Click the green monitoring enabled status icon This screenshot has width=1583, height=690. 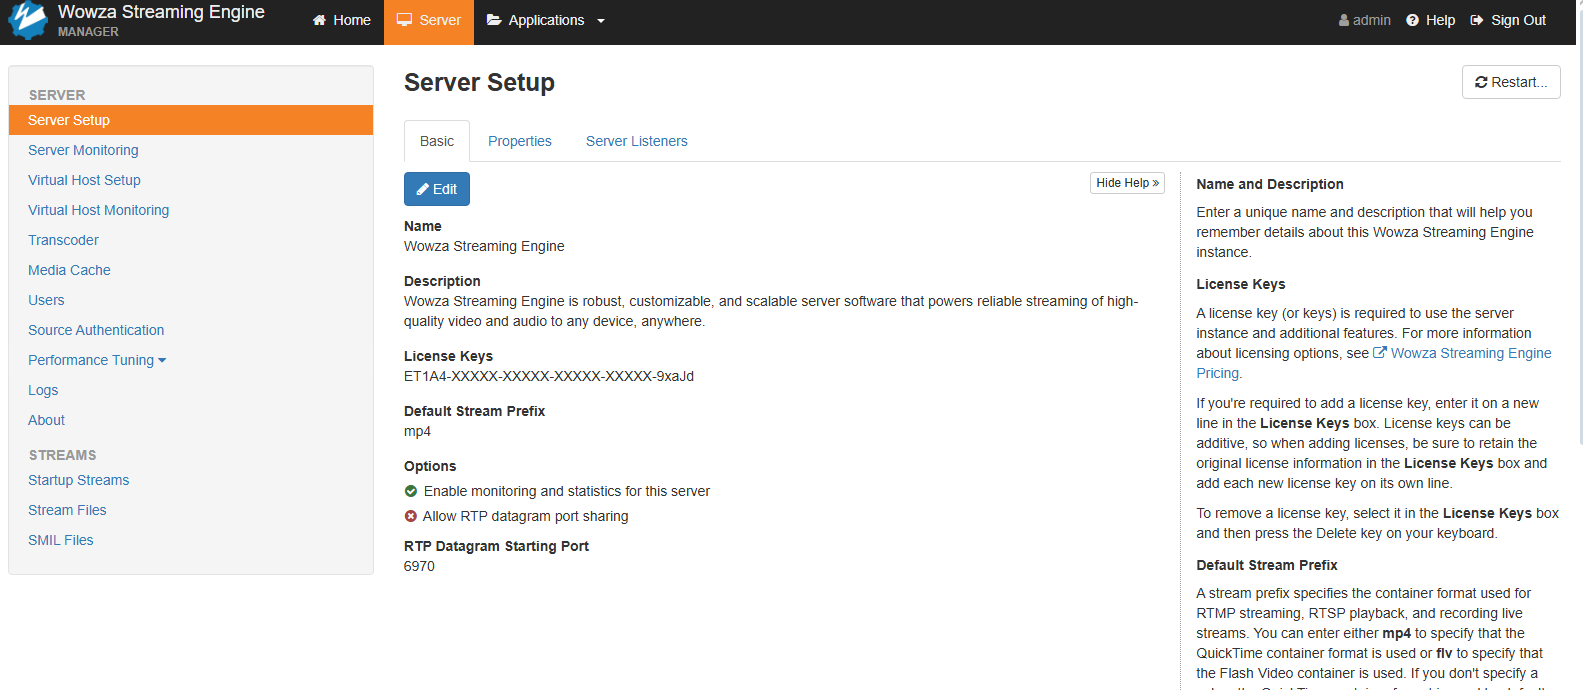click(x=411, y=491)
